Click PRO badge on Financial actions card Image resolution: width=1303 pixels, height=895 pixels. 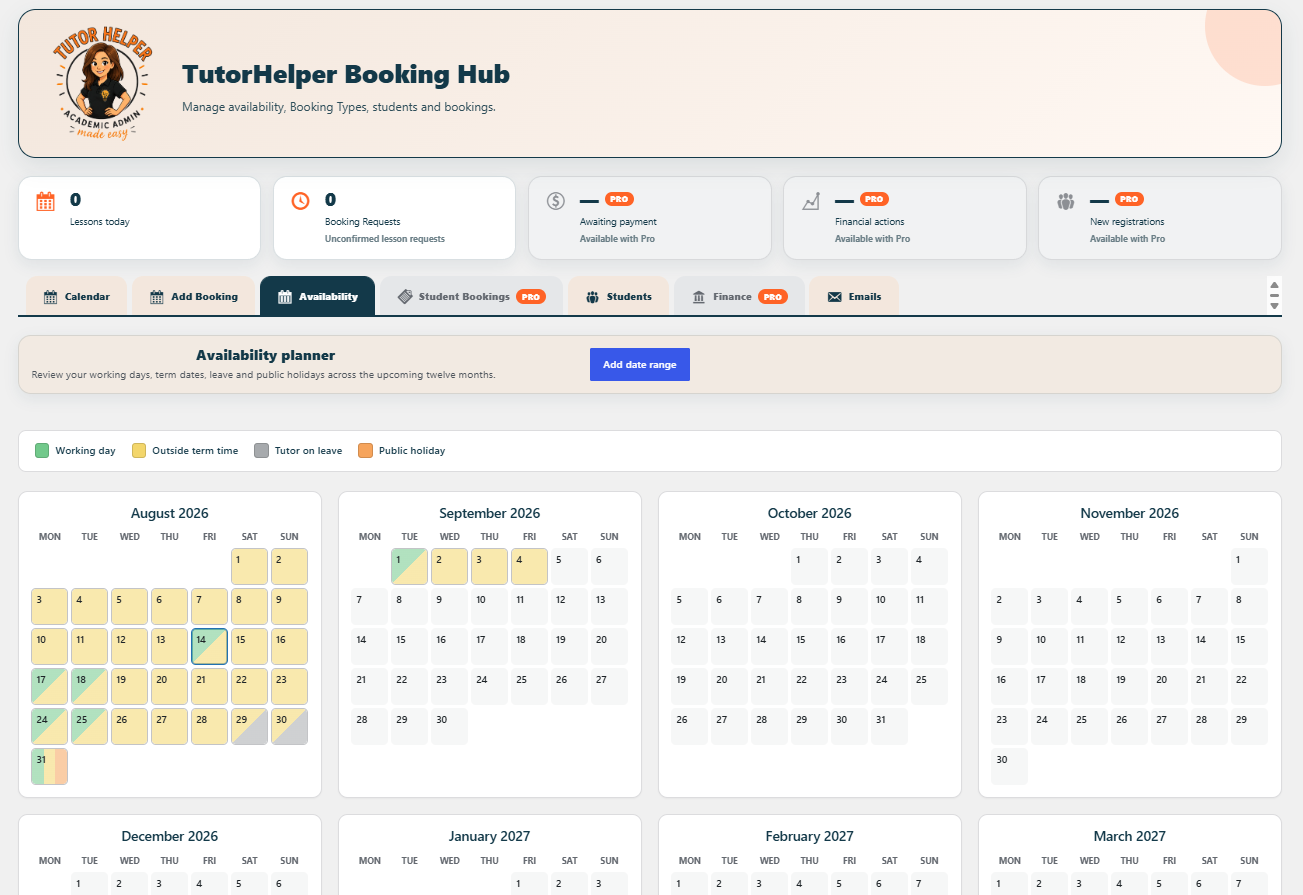pos(874,199)
